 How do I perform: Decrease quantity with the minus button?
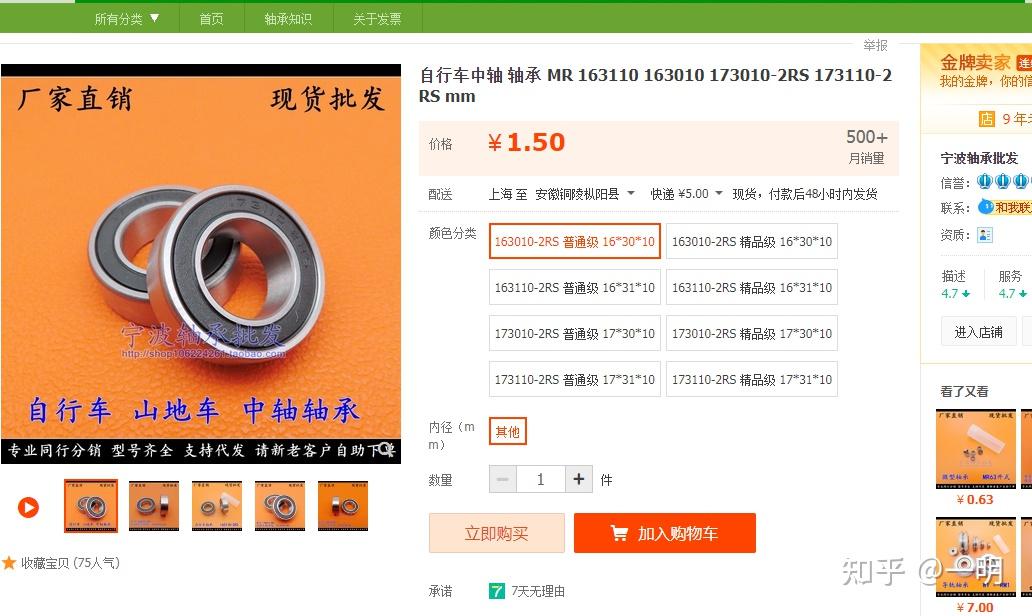pos(503,479)
